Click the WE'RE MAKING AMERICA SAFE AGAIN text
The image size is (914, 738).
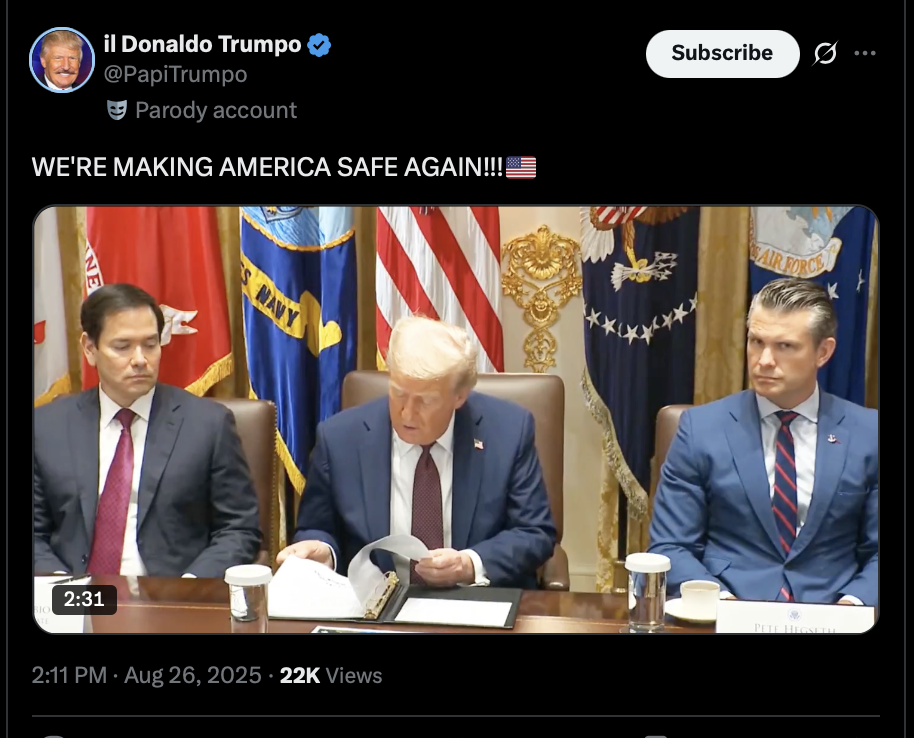[268, 167]
